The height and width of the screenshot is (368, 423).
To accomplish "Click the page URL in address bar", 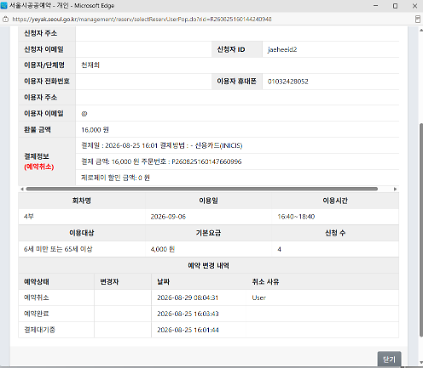I will pyautogui.click(x=142, y=19).
